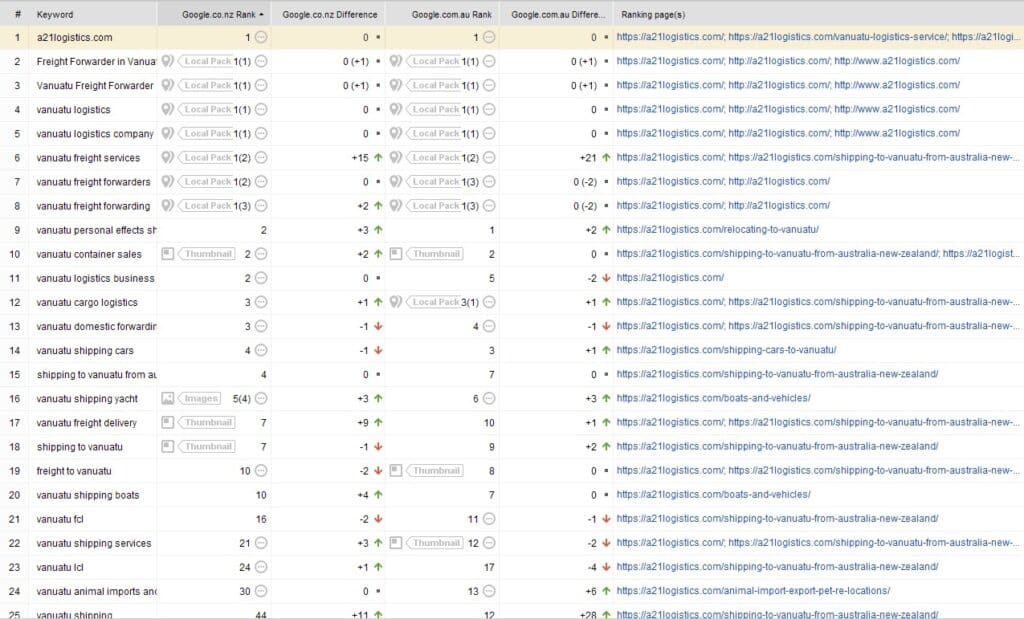Click Google.co.nz Local Pack pin icon for vanuatu freight forwarding
1024x619 pixels.
point(168,206)
